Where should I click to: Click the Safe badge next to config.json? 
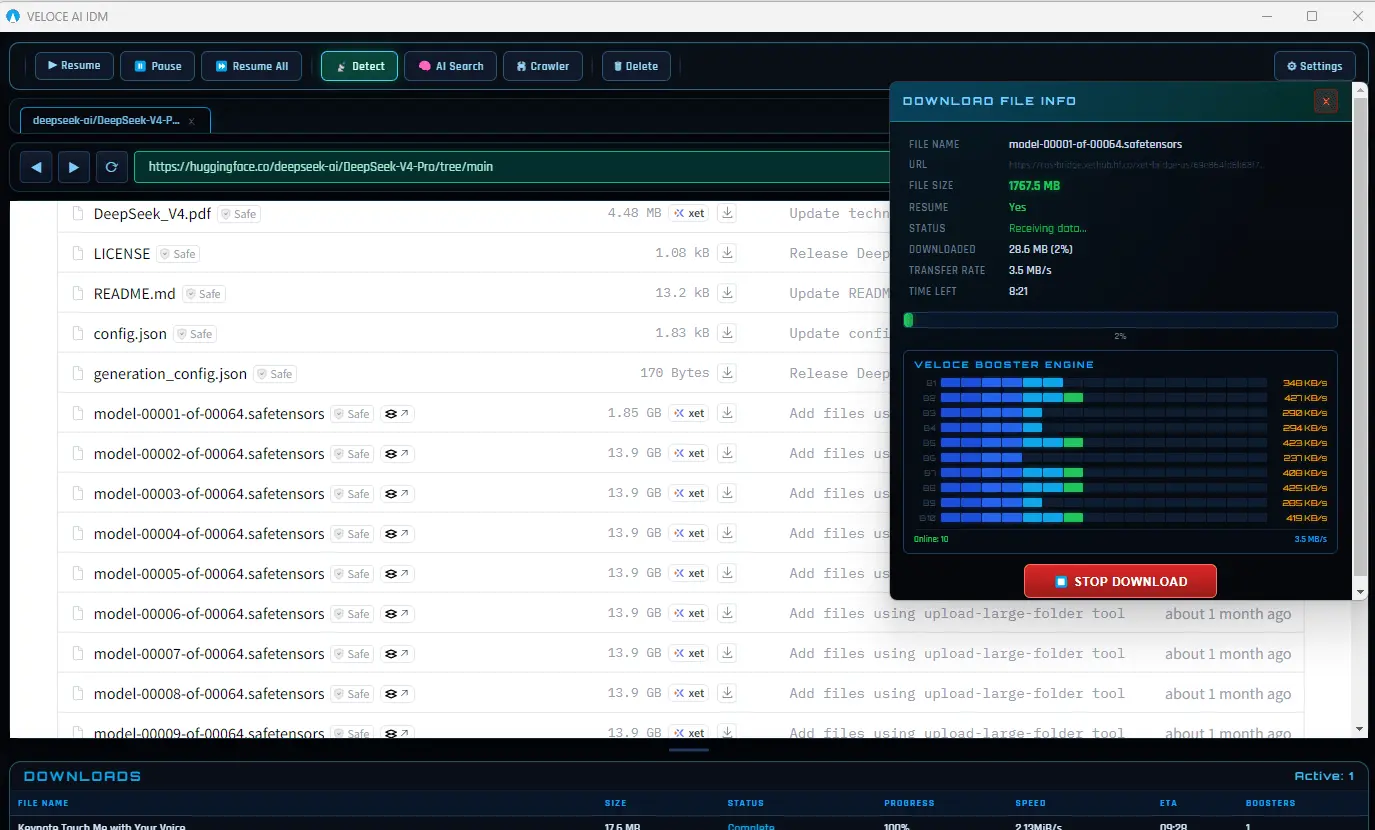tap(195, 334)
